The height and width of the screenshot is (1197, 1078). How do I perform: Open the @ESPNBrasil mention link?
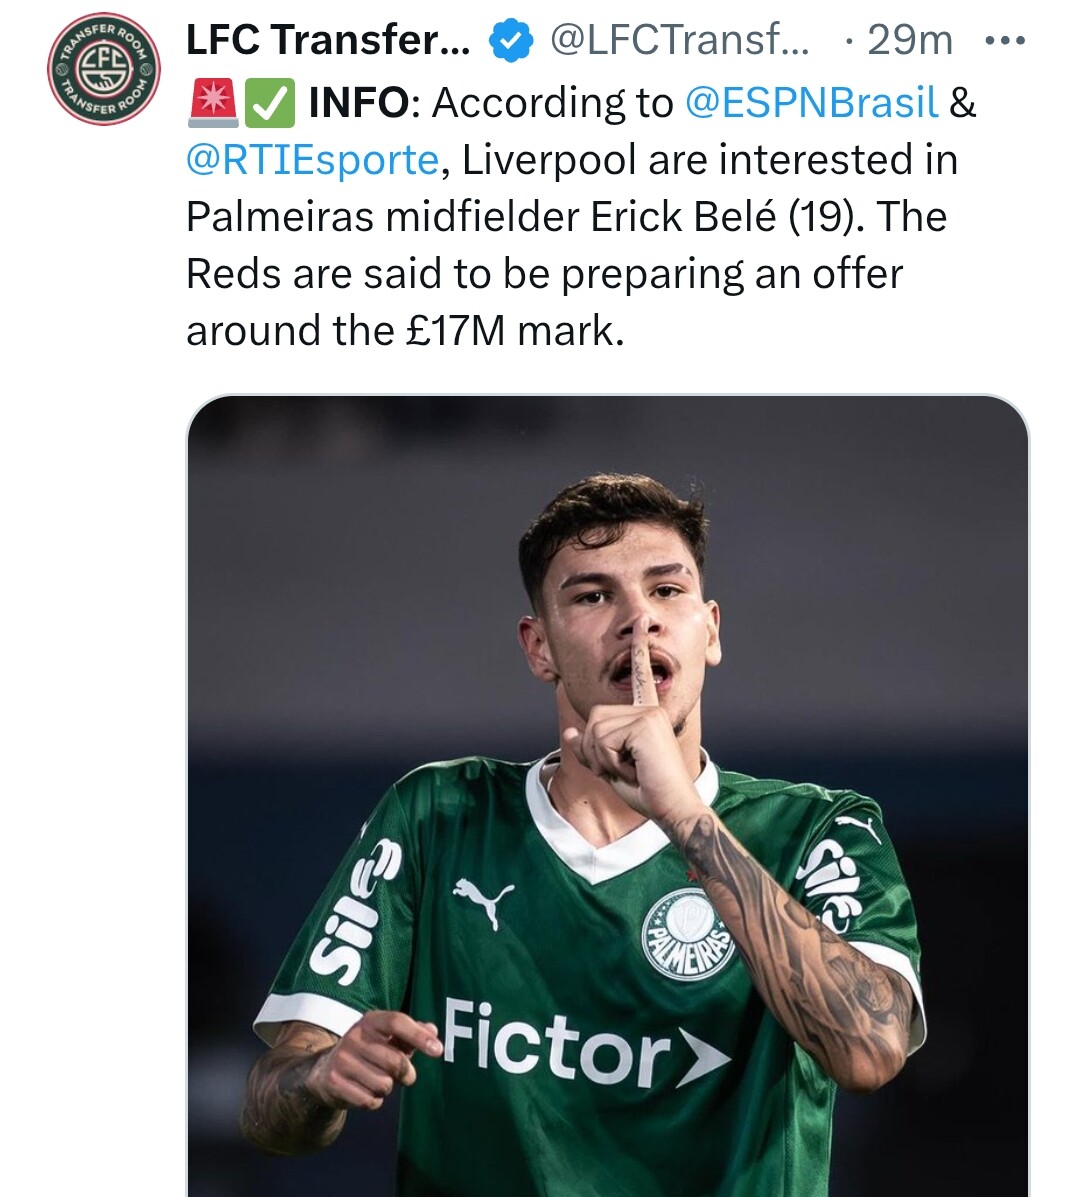[x=812, y=103]
